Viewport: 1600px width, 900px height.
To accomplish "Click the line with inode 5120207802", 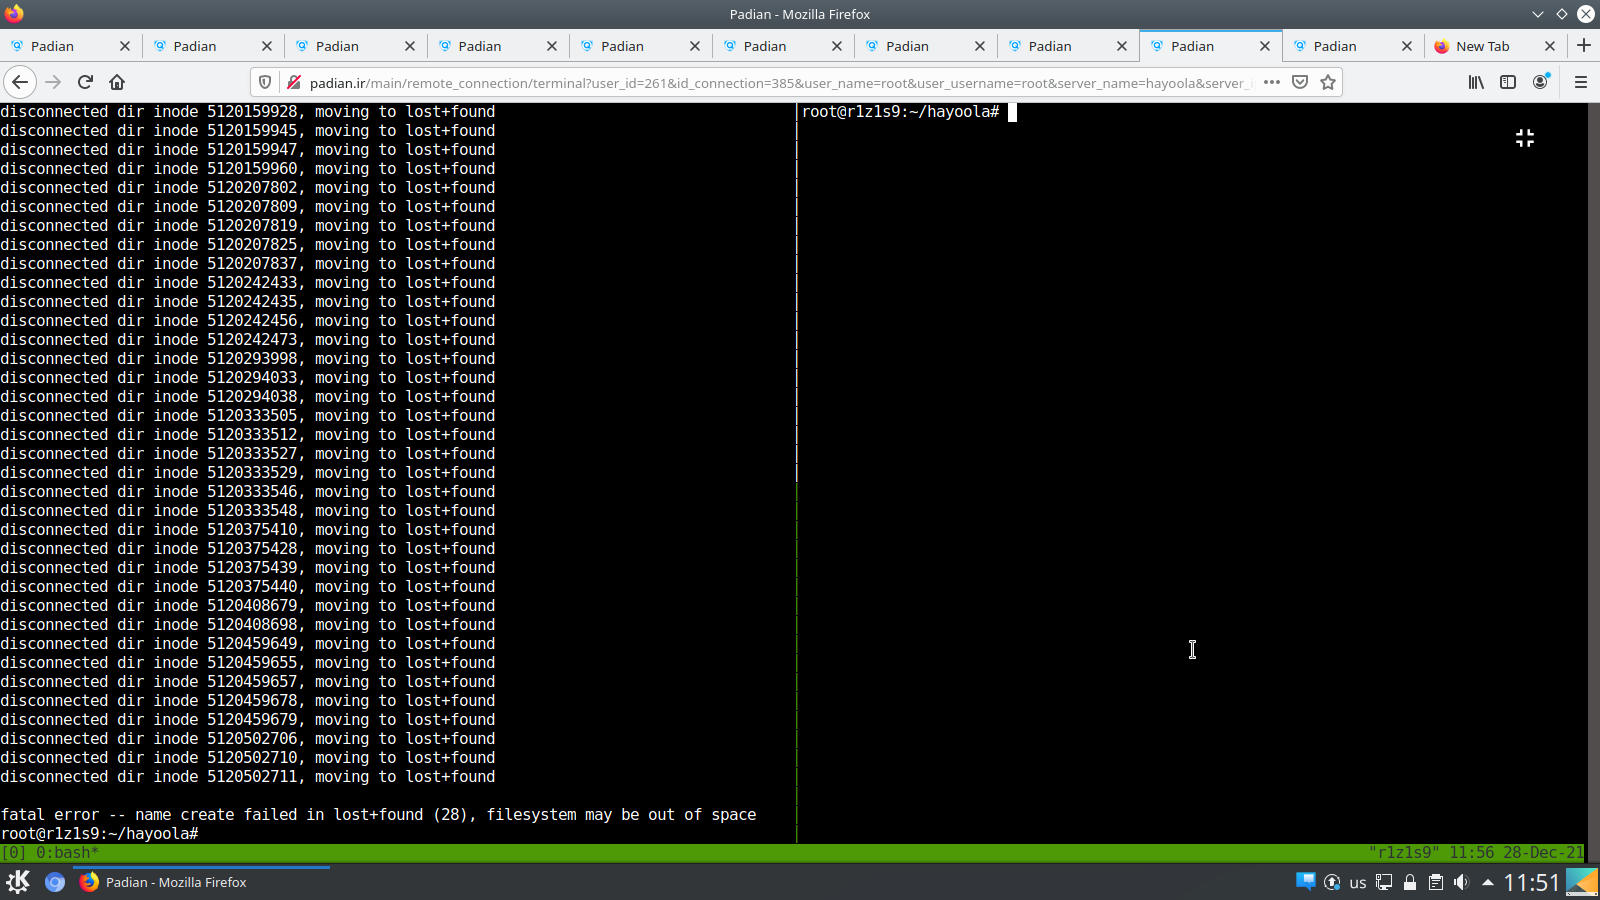I will click(x=248, y=188).
